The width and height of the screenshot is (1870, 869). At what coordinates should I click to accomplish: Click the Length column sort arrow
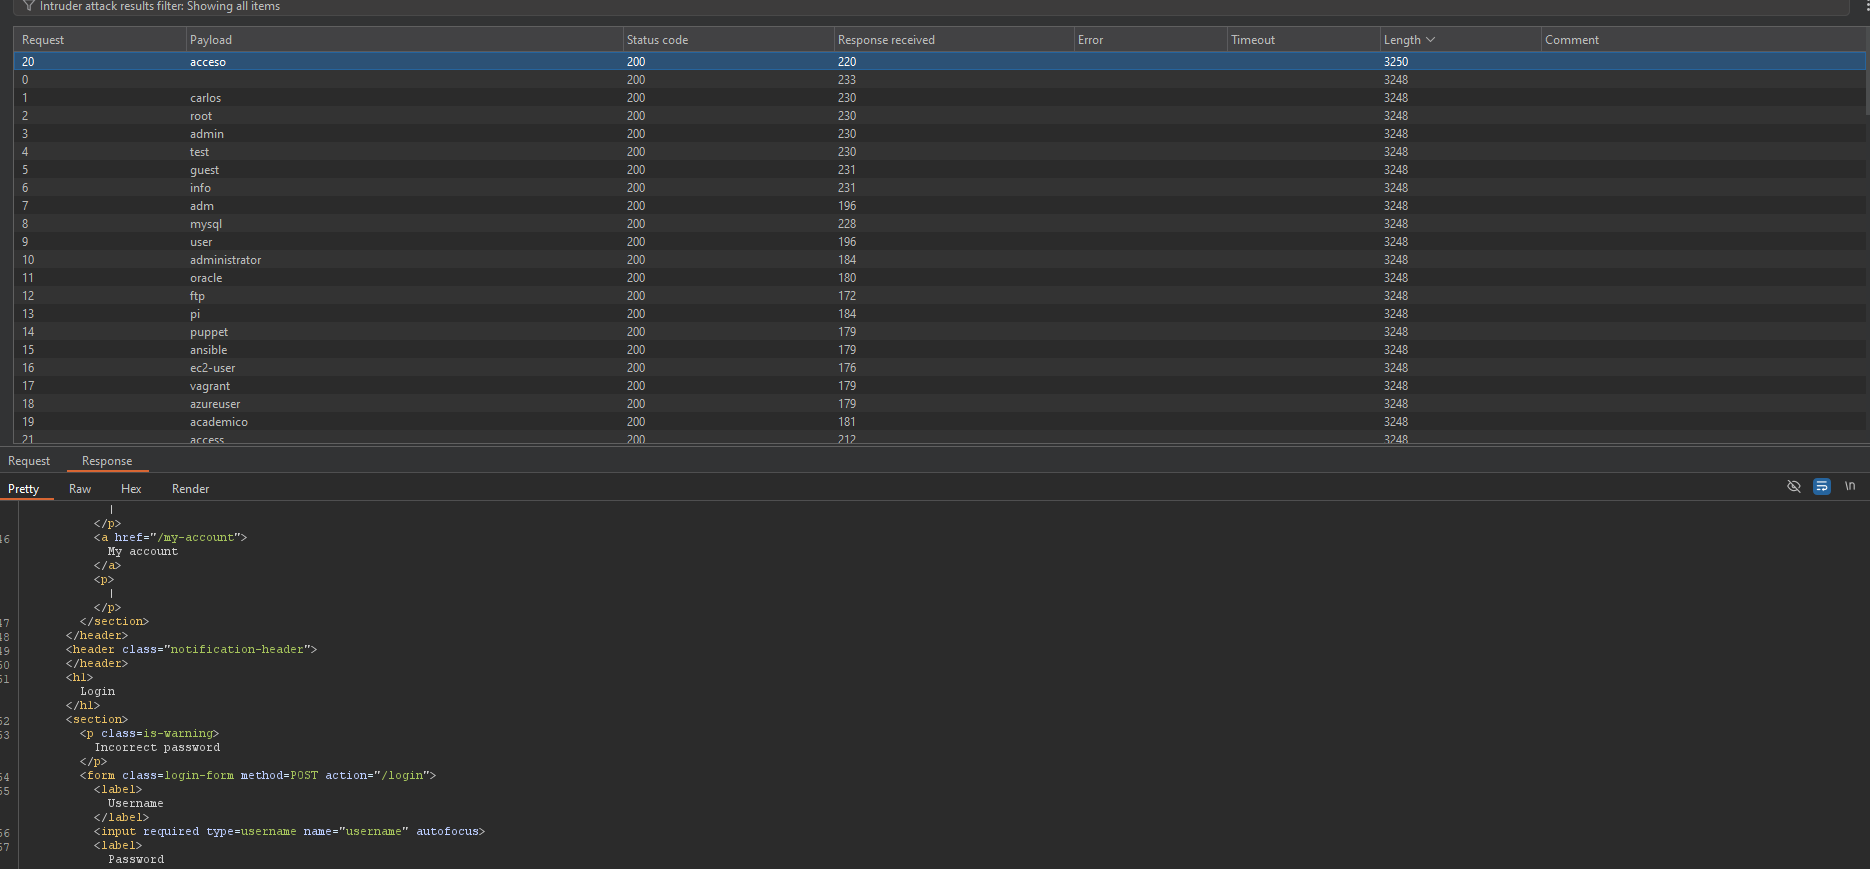(1430, 40)
